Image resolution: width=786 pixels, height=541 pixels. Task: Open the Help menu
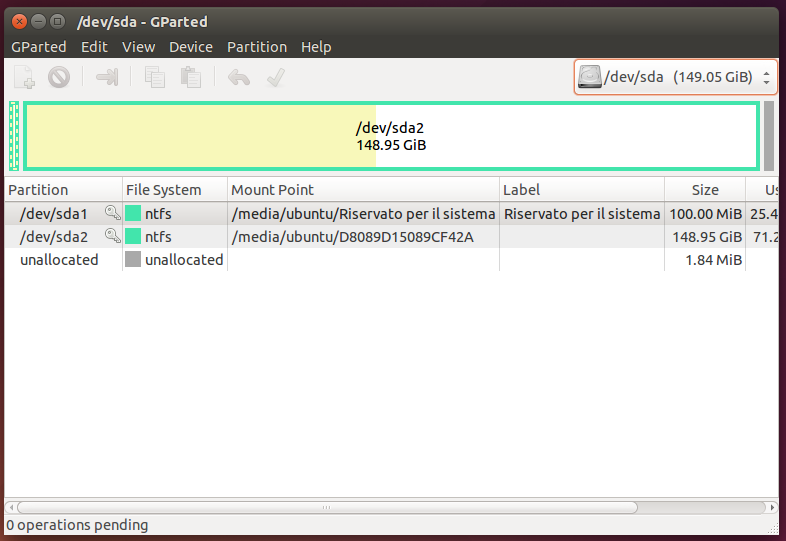click(x=316, y=47)
